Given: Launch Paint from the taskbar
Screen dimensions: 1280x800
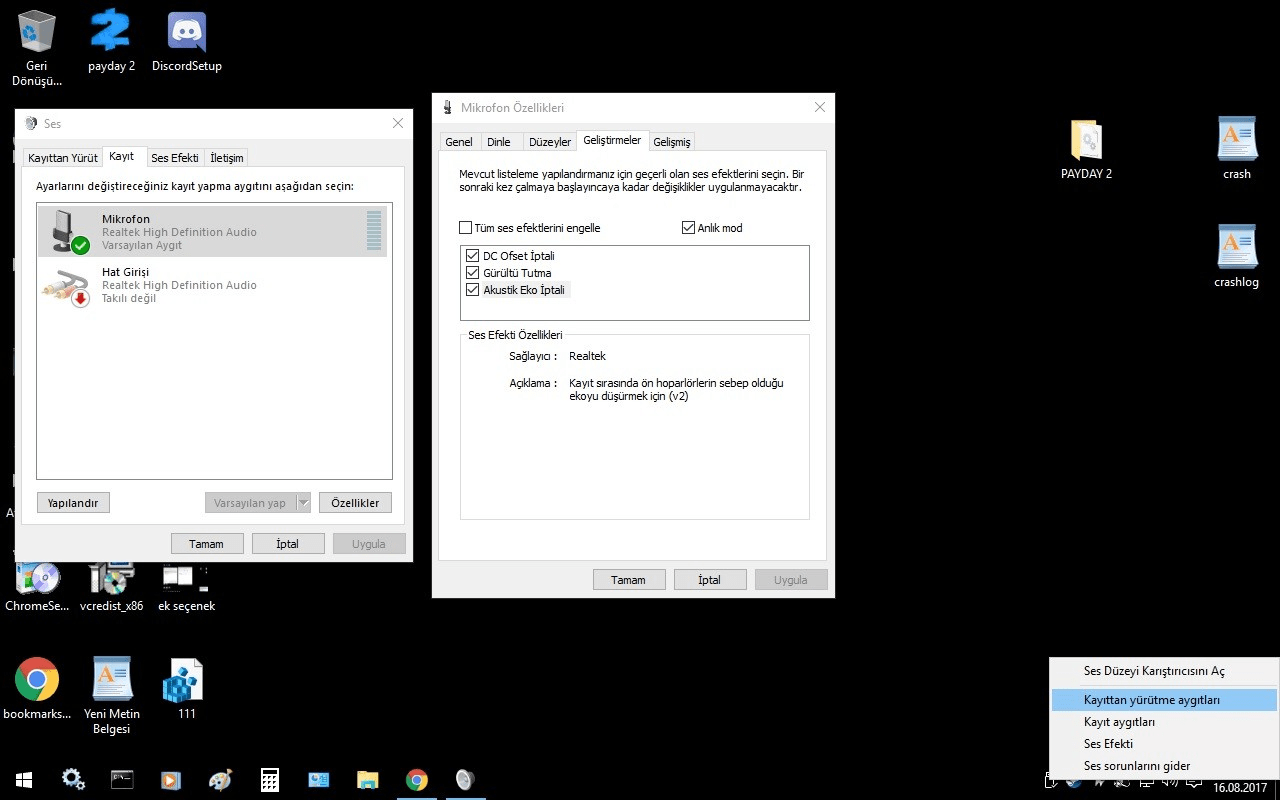Looking at the screenshot, I should pyautogui.click(x=220, y=780).
